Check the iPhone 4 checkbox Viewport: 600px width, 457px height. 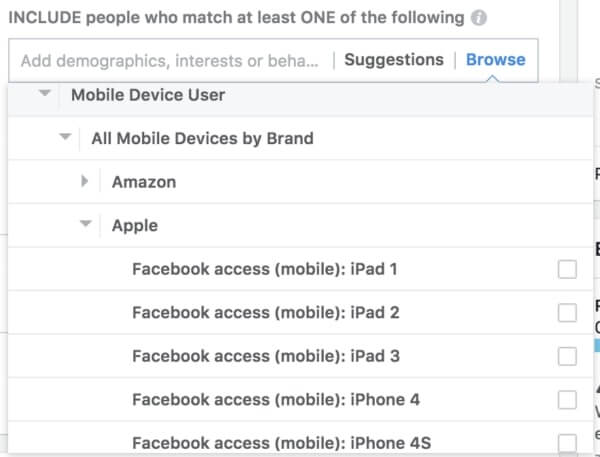[x=567, y=400]
